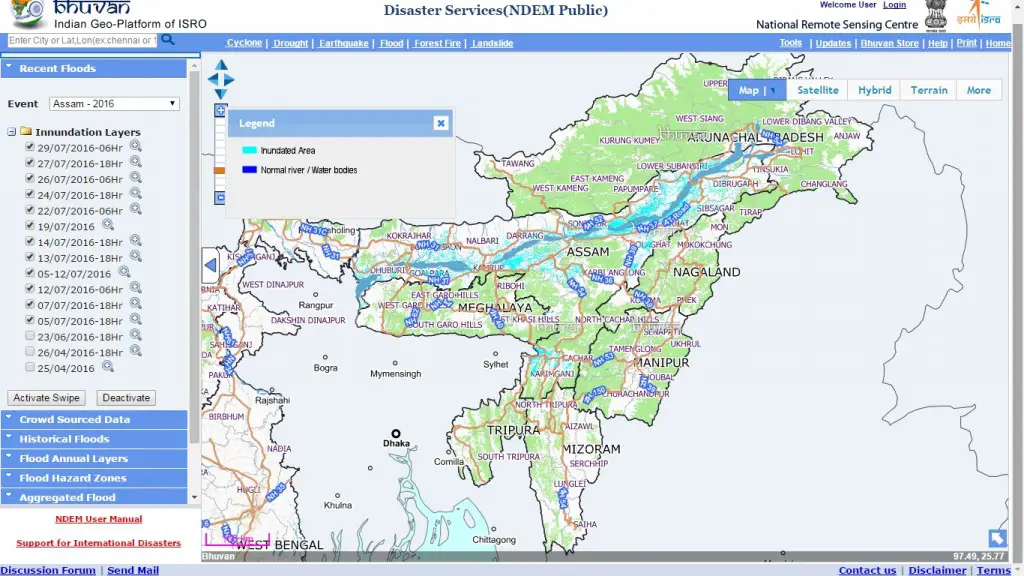Zoom to 07/07/2016-18Hr layer extent

click(135, 304)
